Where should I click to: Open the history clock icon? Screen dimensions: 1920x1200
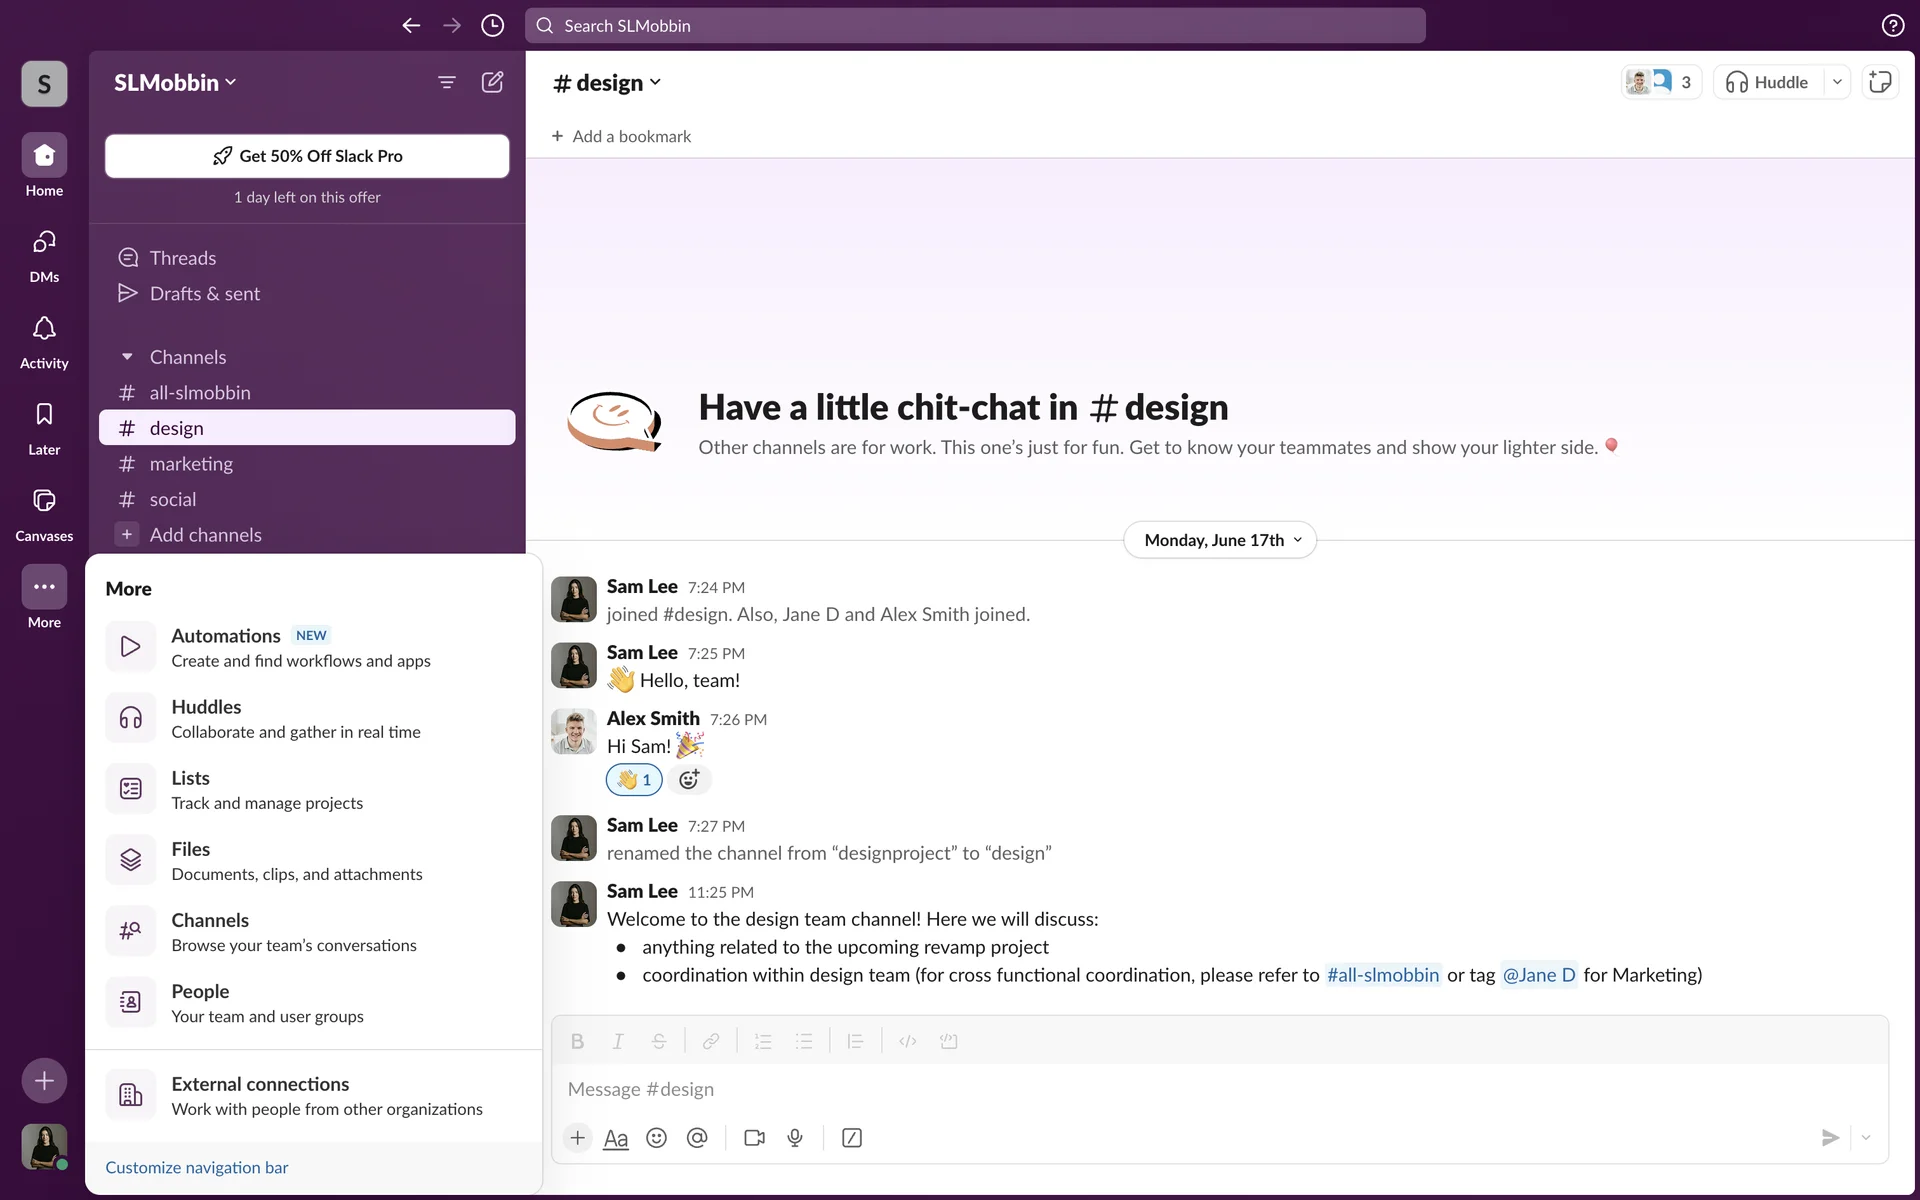coord(492,26)
